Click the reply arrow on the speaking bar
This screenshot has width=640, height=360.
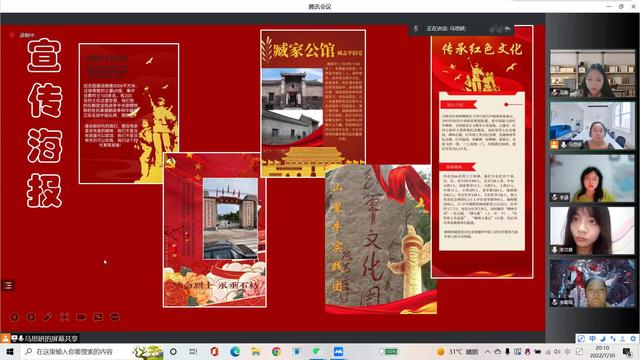[507, 29]
